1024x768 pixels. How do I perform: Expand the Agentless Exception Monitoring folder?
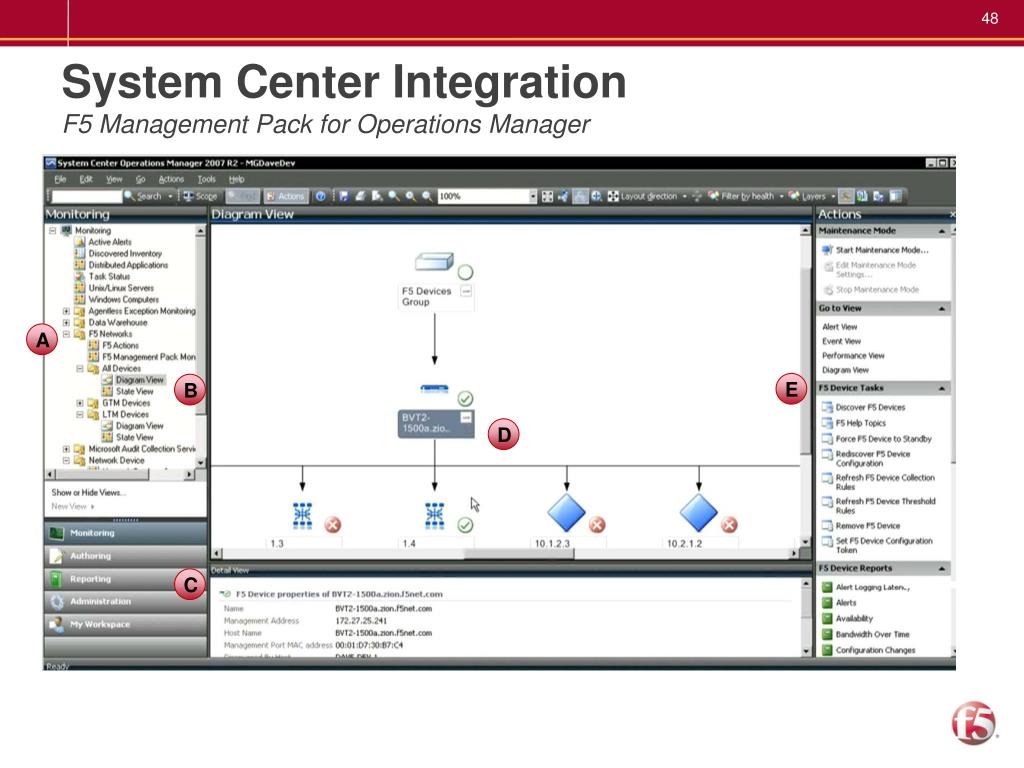(66, 311)
